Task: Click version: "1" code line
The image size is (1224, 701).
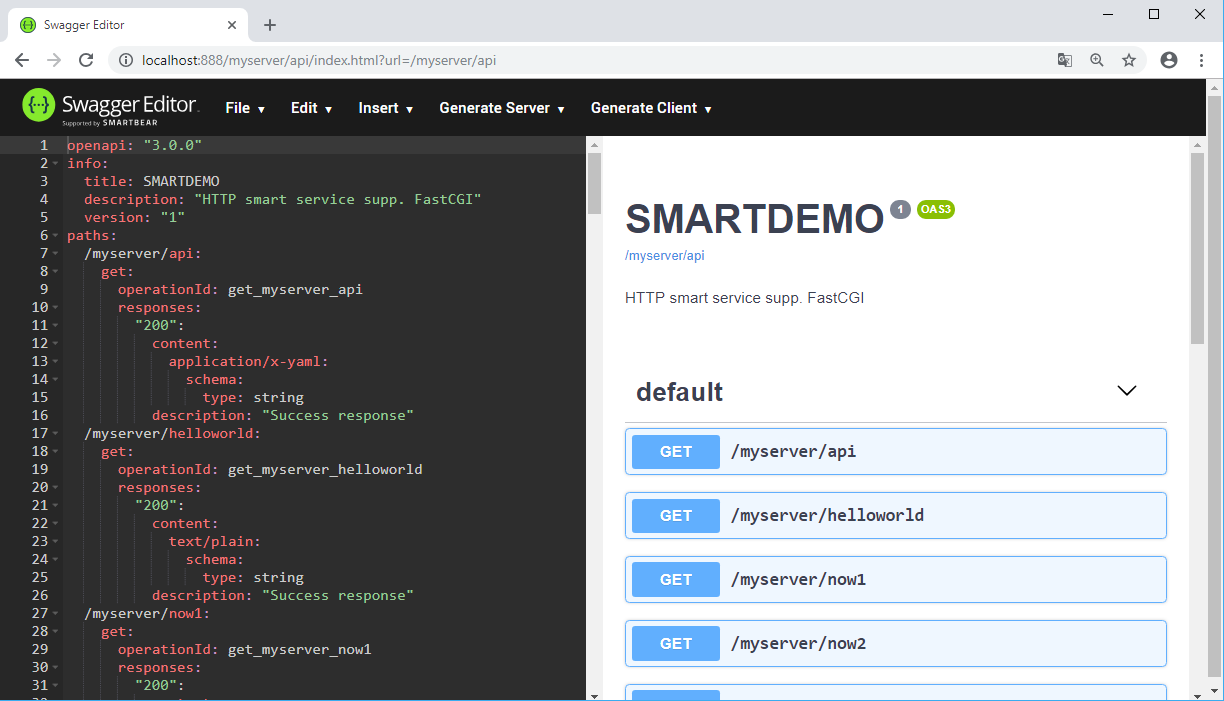Action: point(135,217)
